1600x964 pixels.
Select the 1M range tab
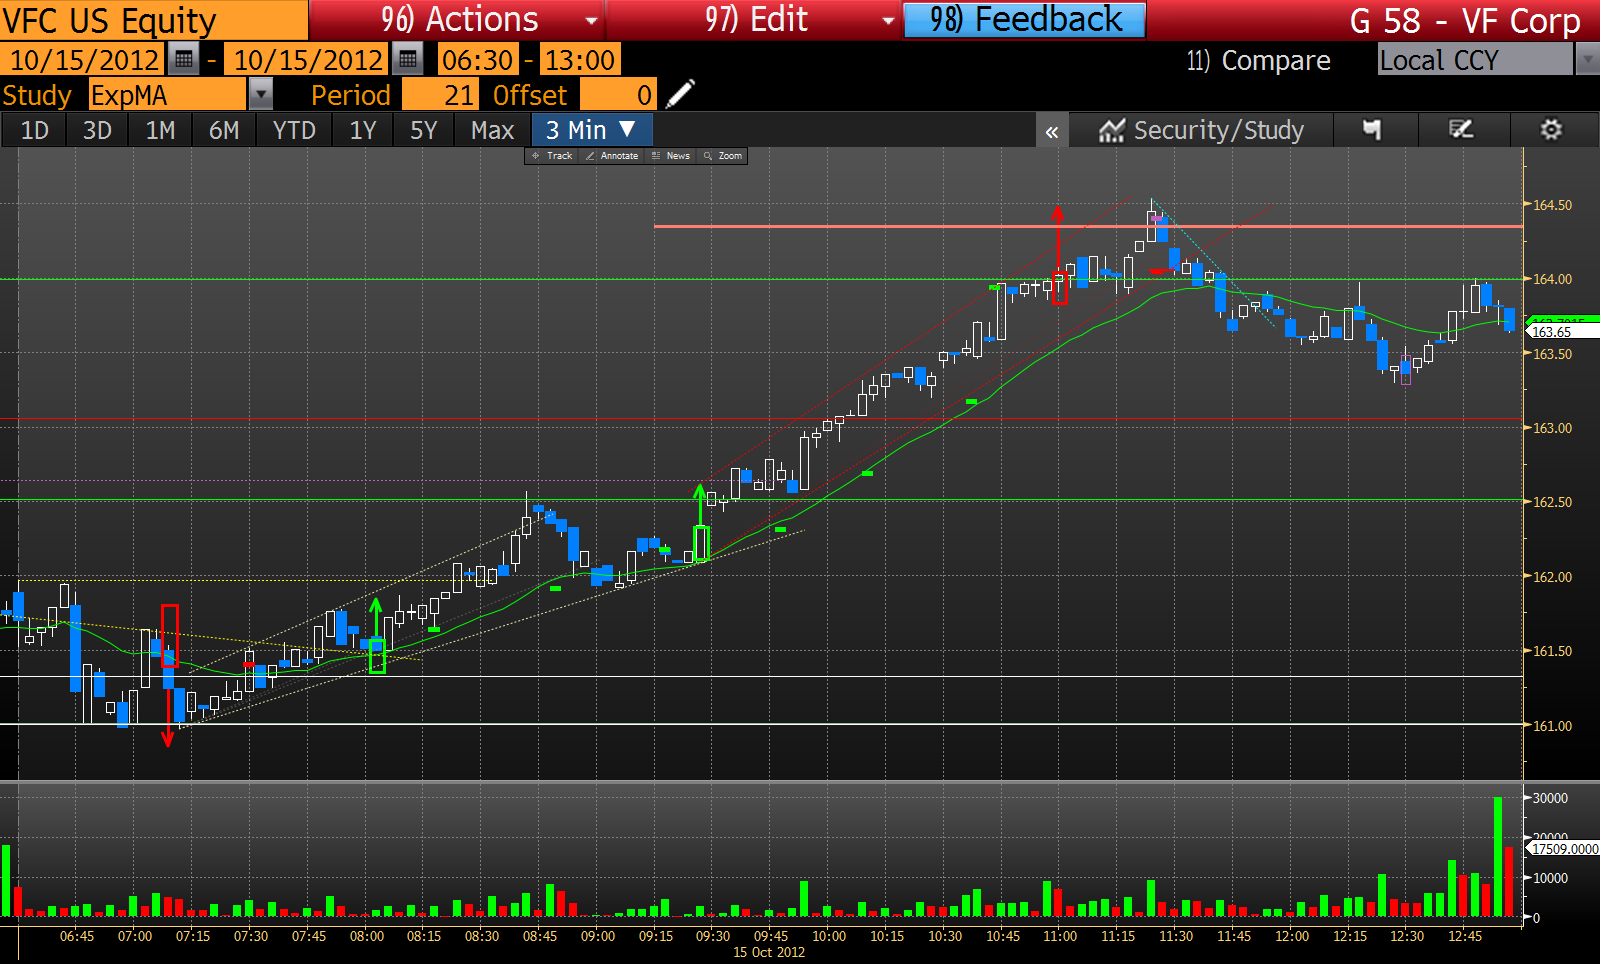[x=160, y=130]
